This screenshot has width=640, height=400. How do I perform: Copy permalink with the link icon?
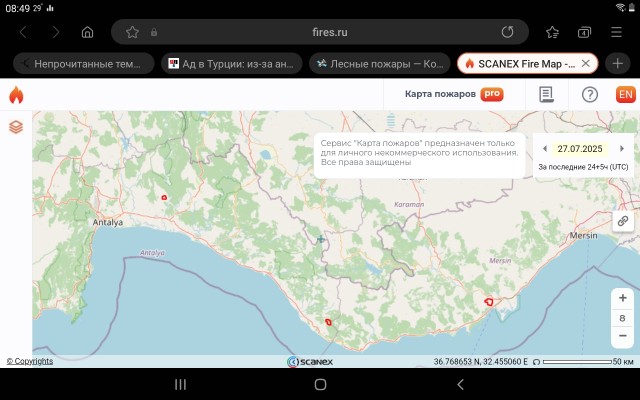click(622, 220)
